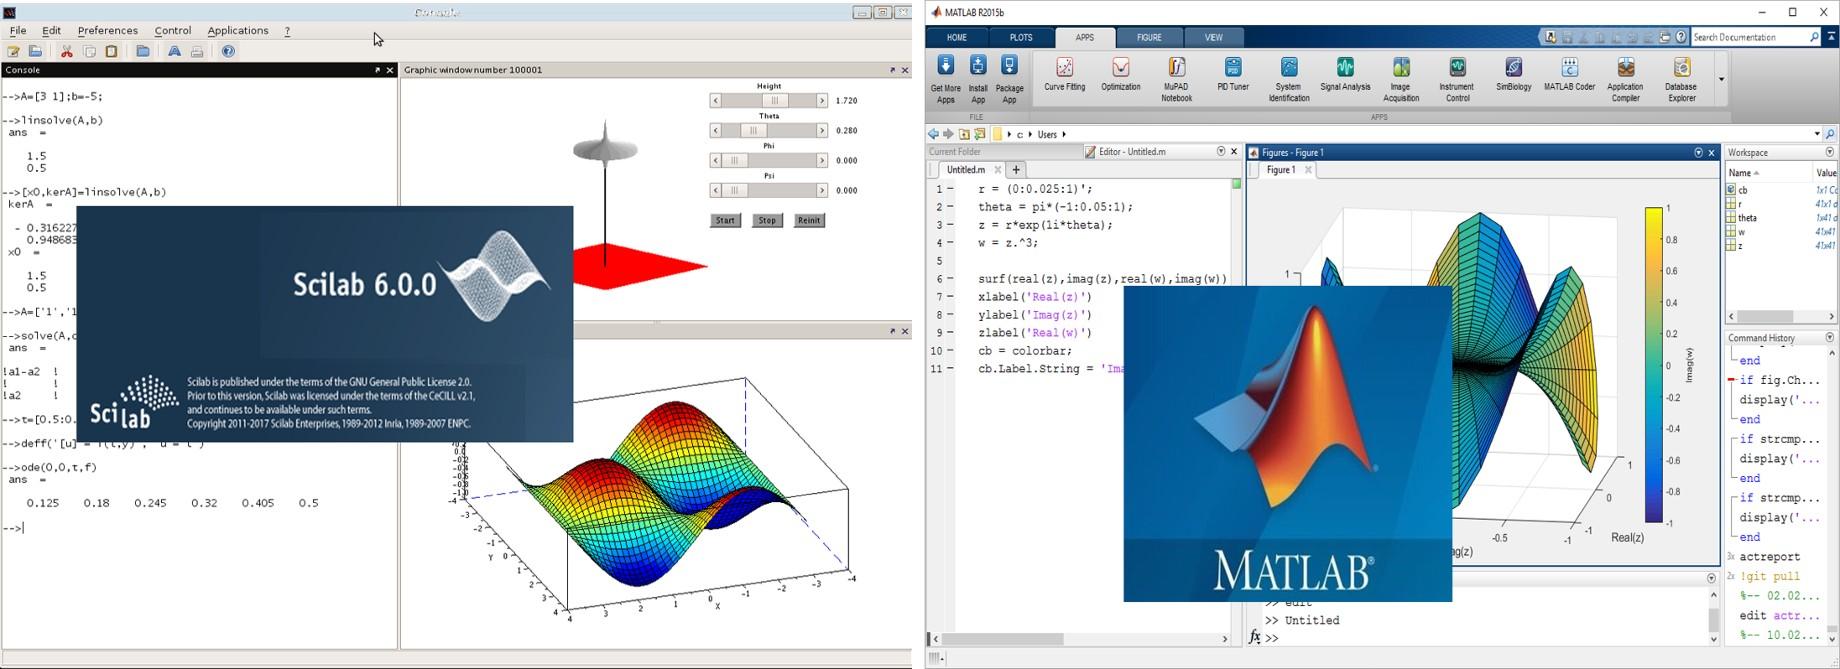Click the search magnifier in MATLAB address bar
The width and height of the screenshot is (1840, 669).
[x=1830, y=134]
